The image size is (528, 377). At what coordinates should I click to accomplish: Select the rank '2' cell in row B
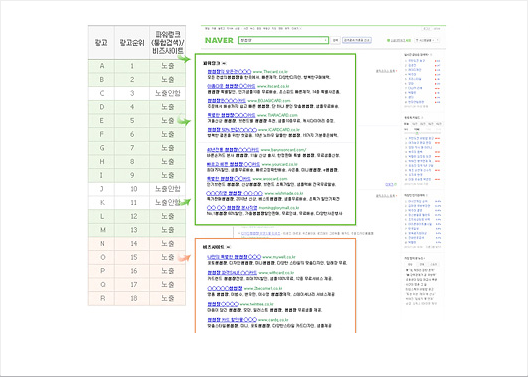(x=132, y=80)
